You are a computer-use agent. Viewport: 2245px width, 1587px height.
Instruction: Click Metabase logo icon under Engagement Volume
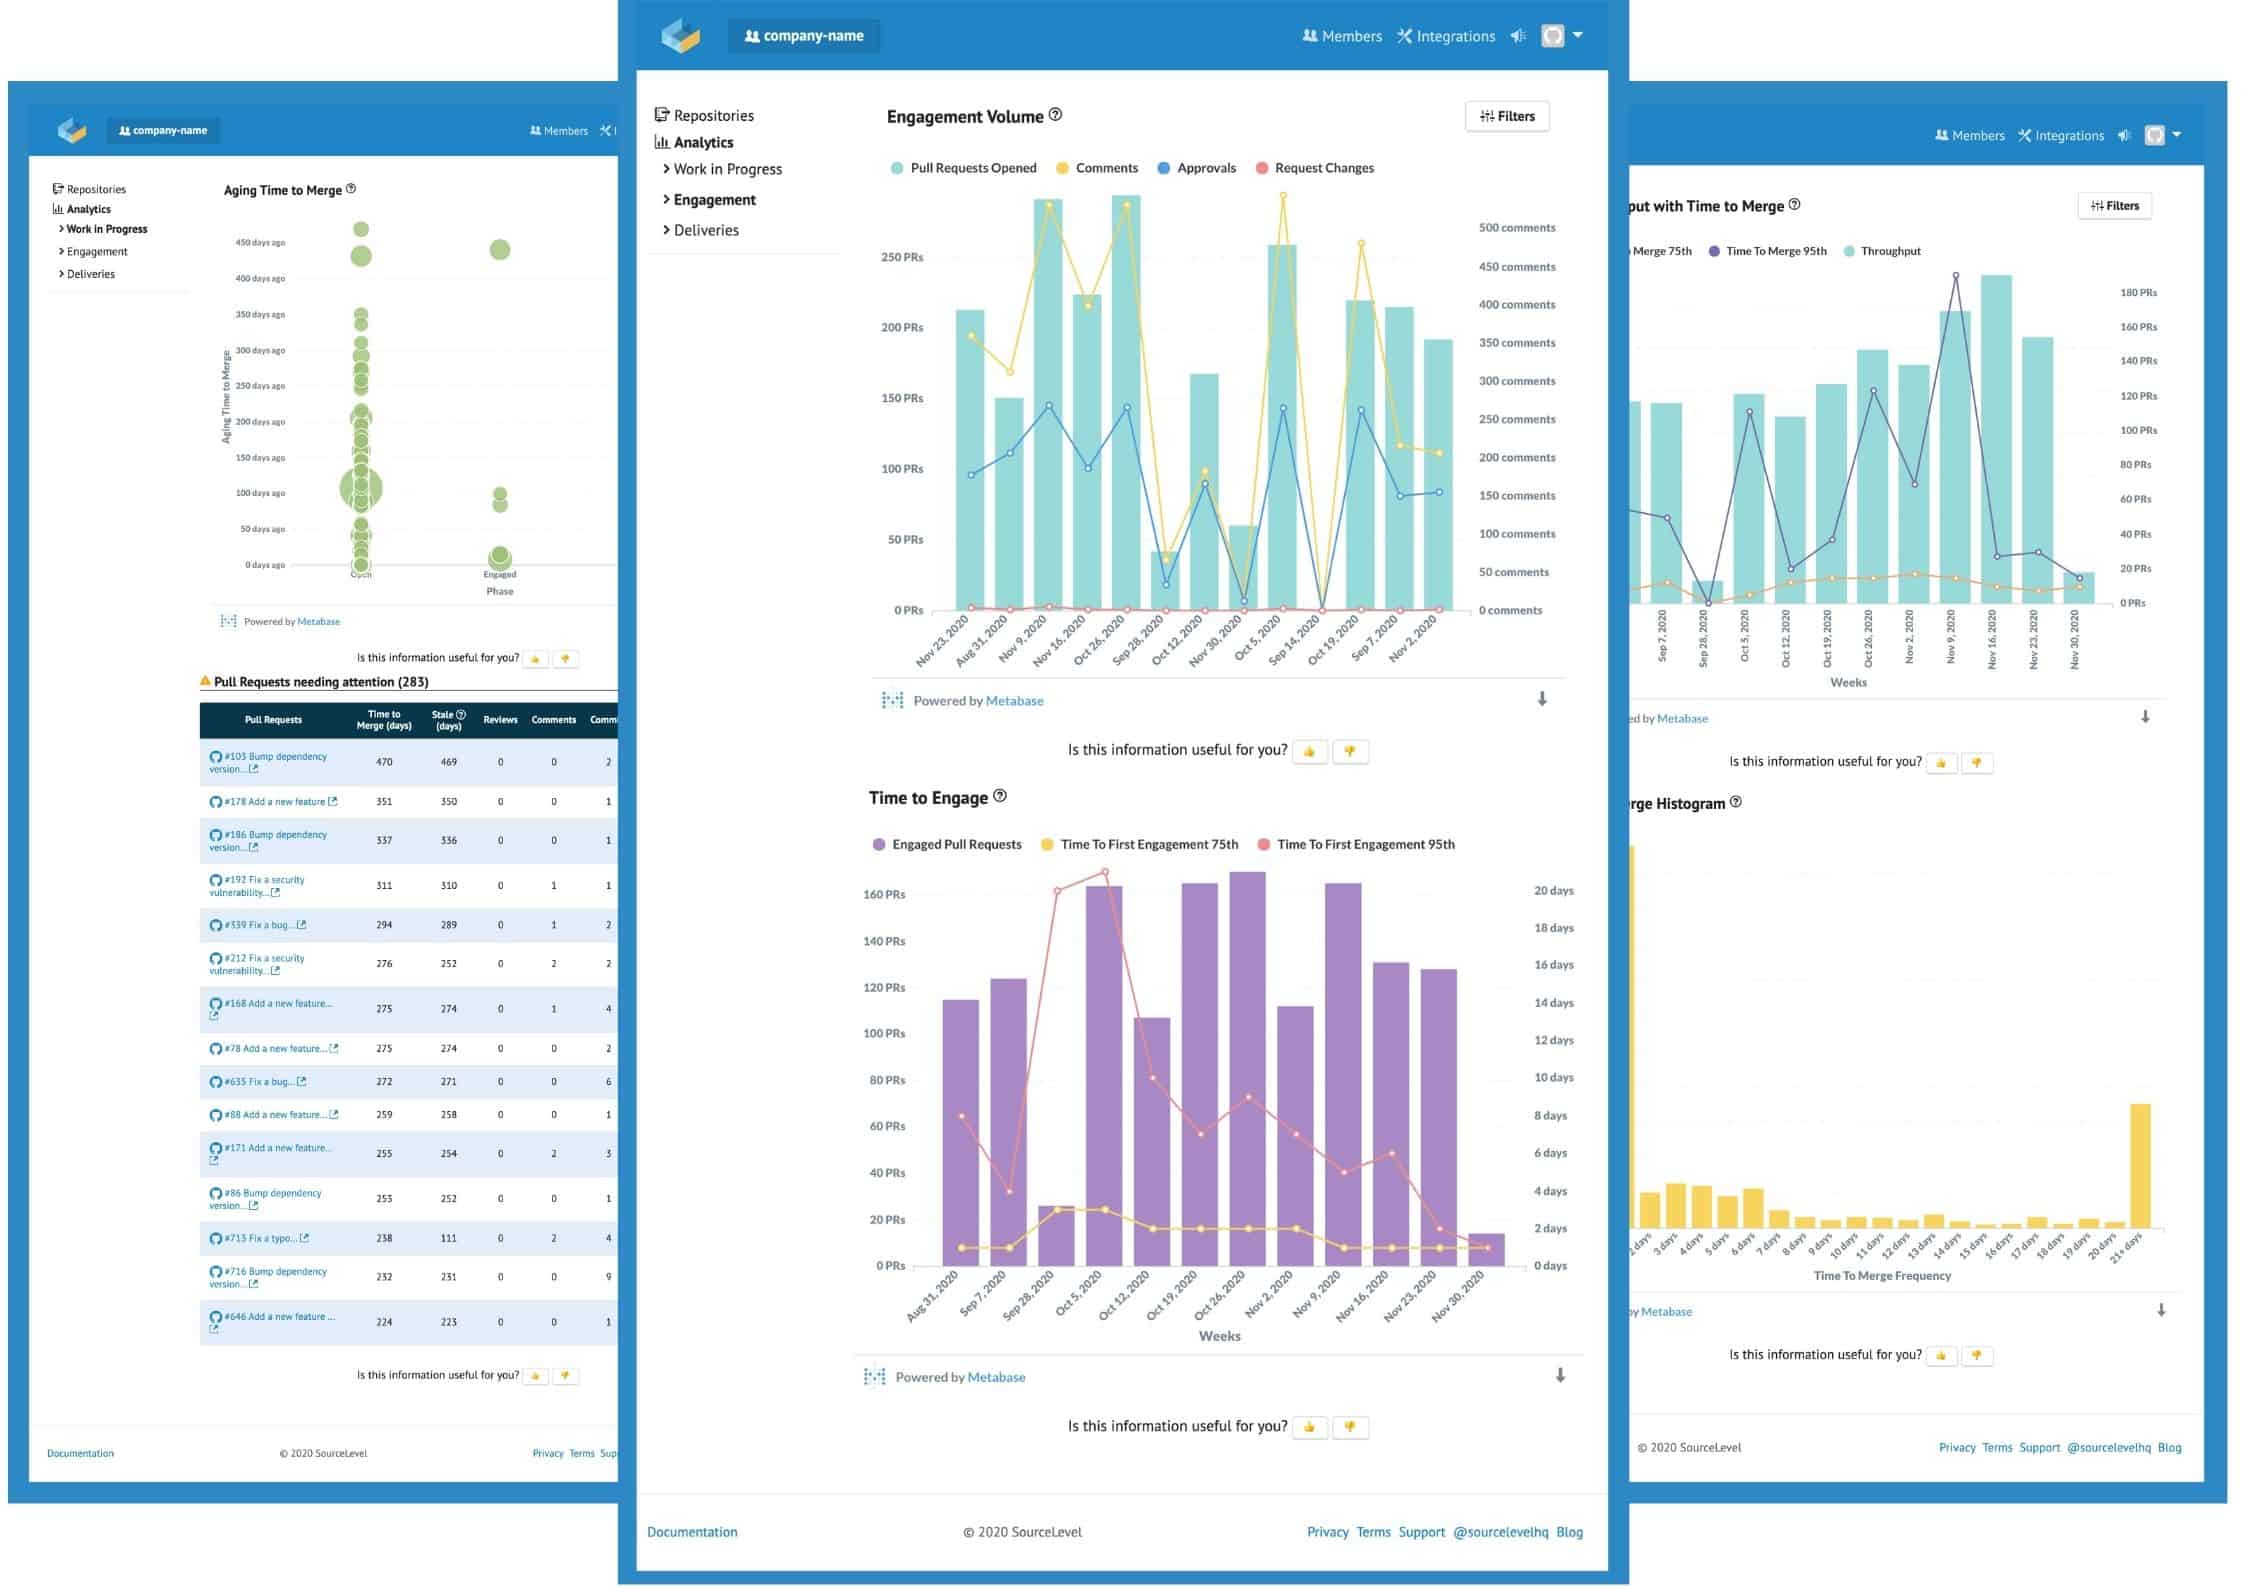pyautogui.click(x=892, y=700)
